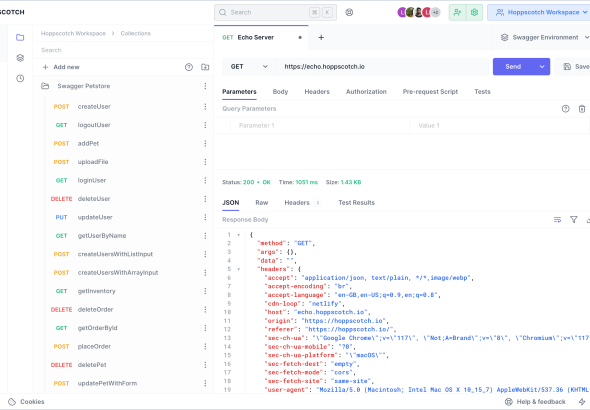Switch to the Tests tab

pyautogui.click(x=482, y=91)
